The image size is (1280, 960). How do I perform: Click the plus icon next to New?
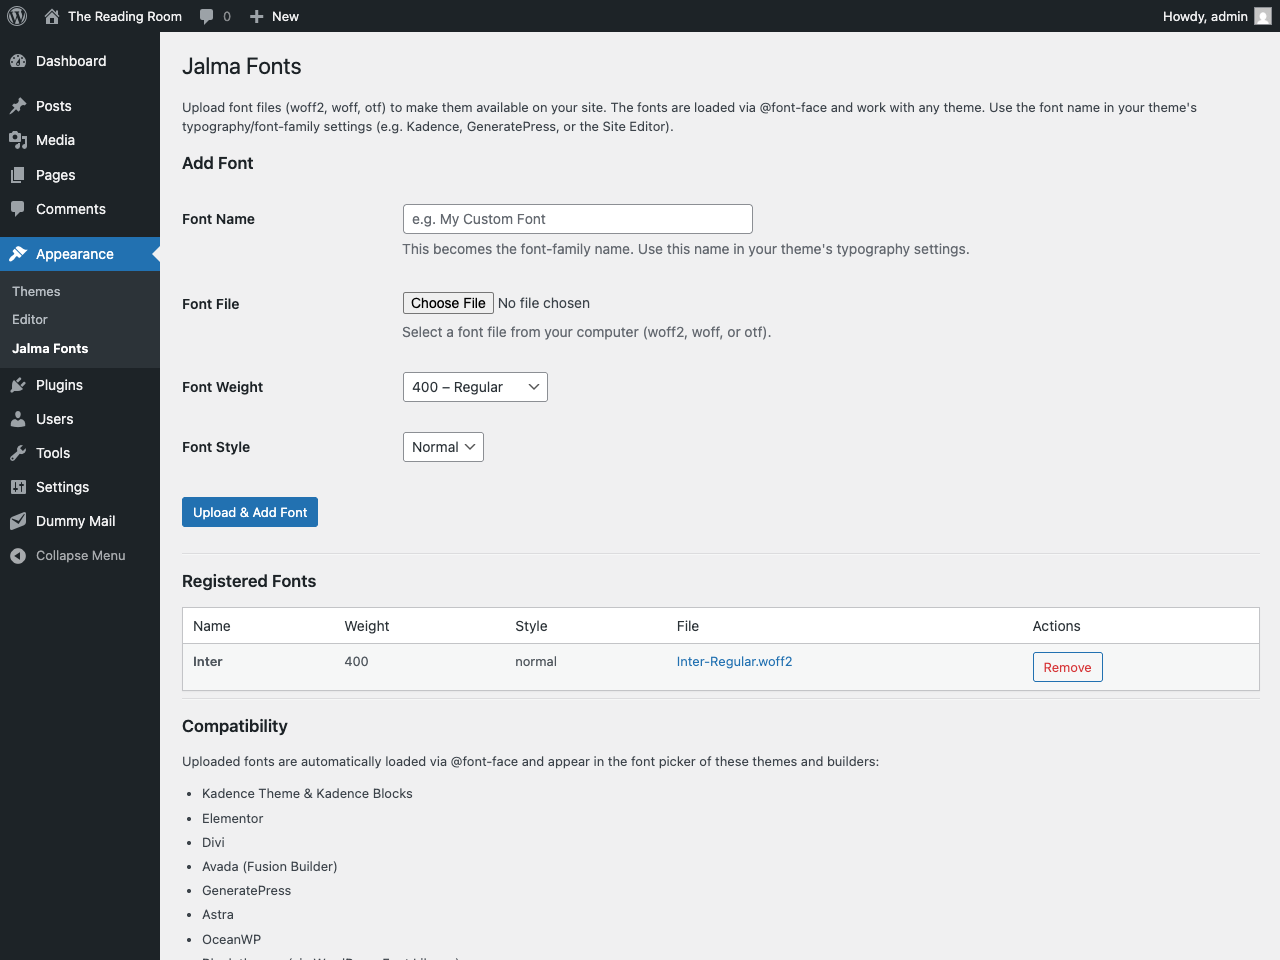[257, 16]
